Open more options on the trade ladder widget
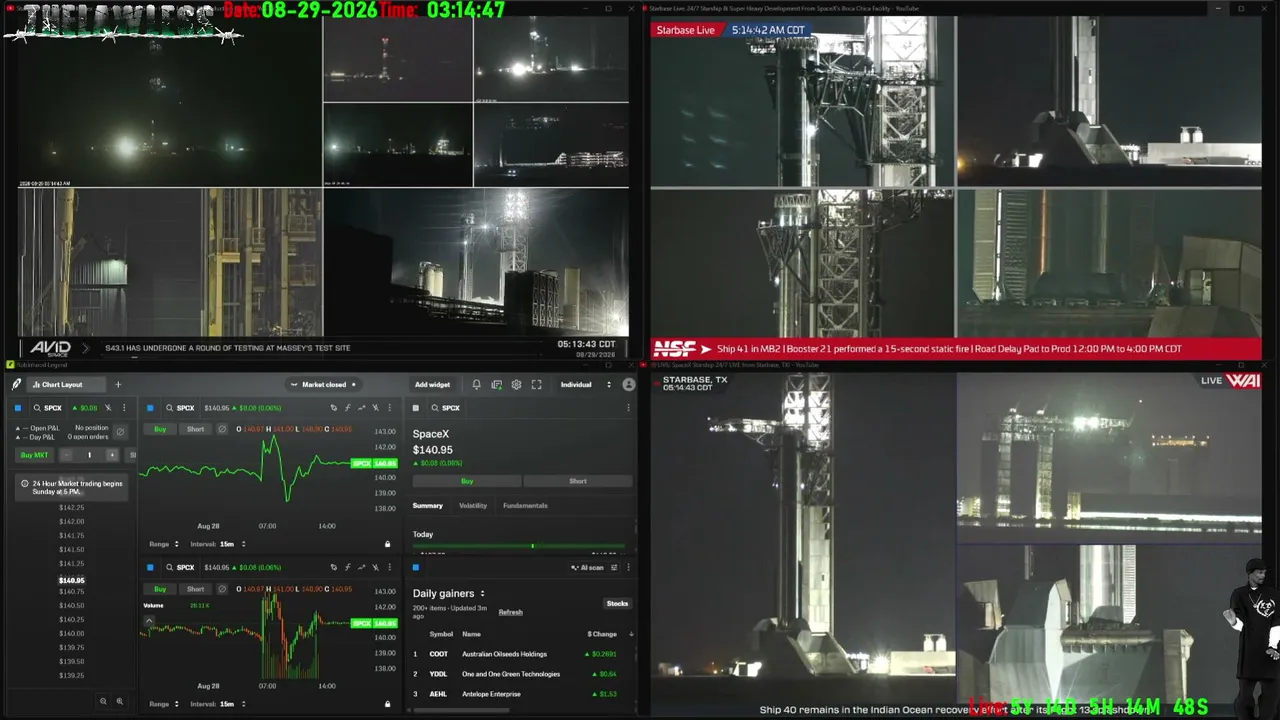 point(124,408)
